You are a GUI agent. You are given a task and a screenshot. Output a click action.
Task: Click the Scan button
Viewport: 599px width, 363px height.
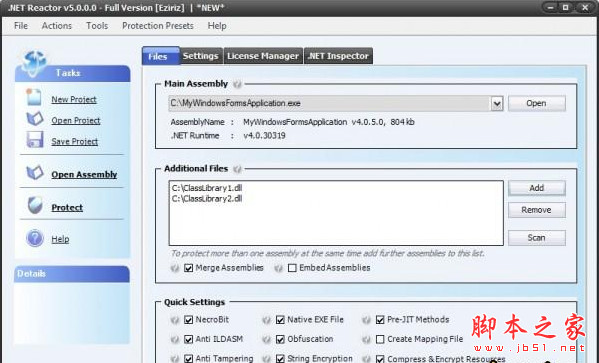[536, 238]
